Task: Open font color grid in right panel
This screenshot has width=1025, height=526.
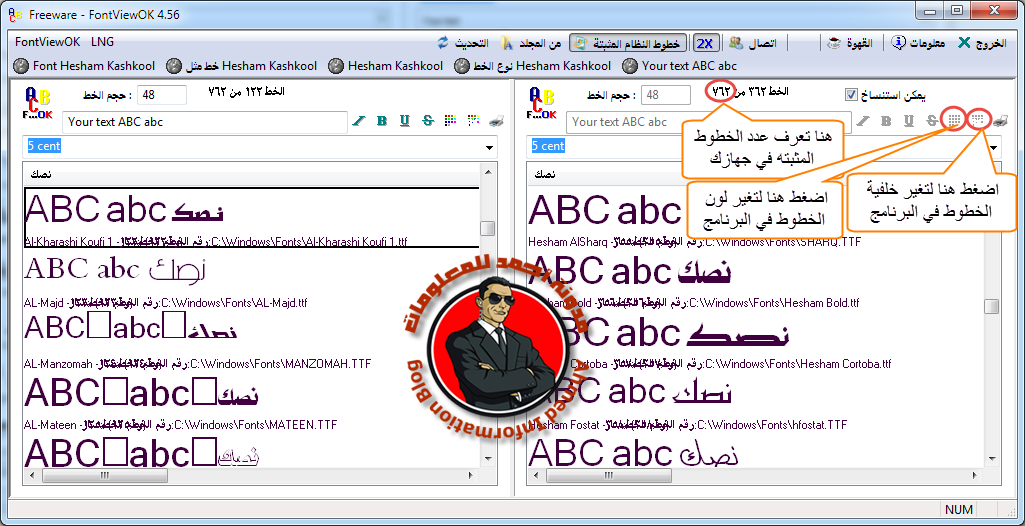Action: click(x=954, y=120)
